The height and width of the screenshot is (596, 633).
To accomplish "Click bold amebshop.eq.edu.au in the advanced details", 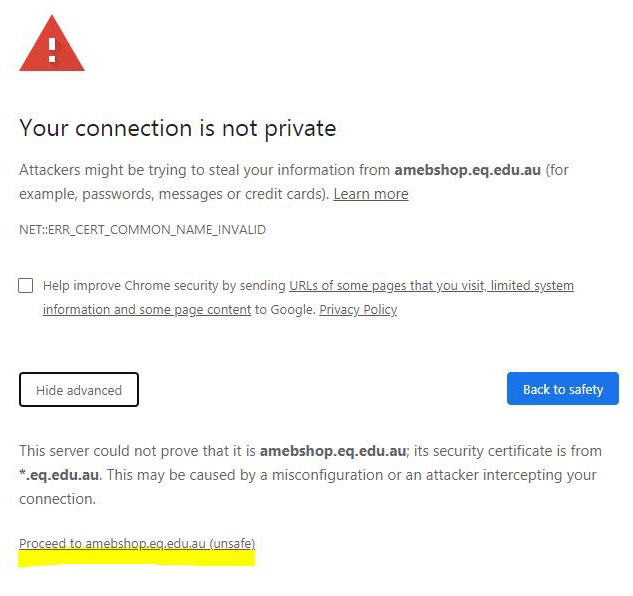I will pos(333,451).
